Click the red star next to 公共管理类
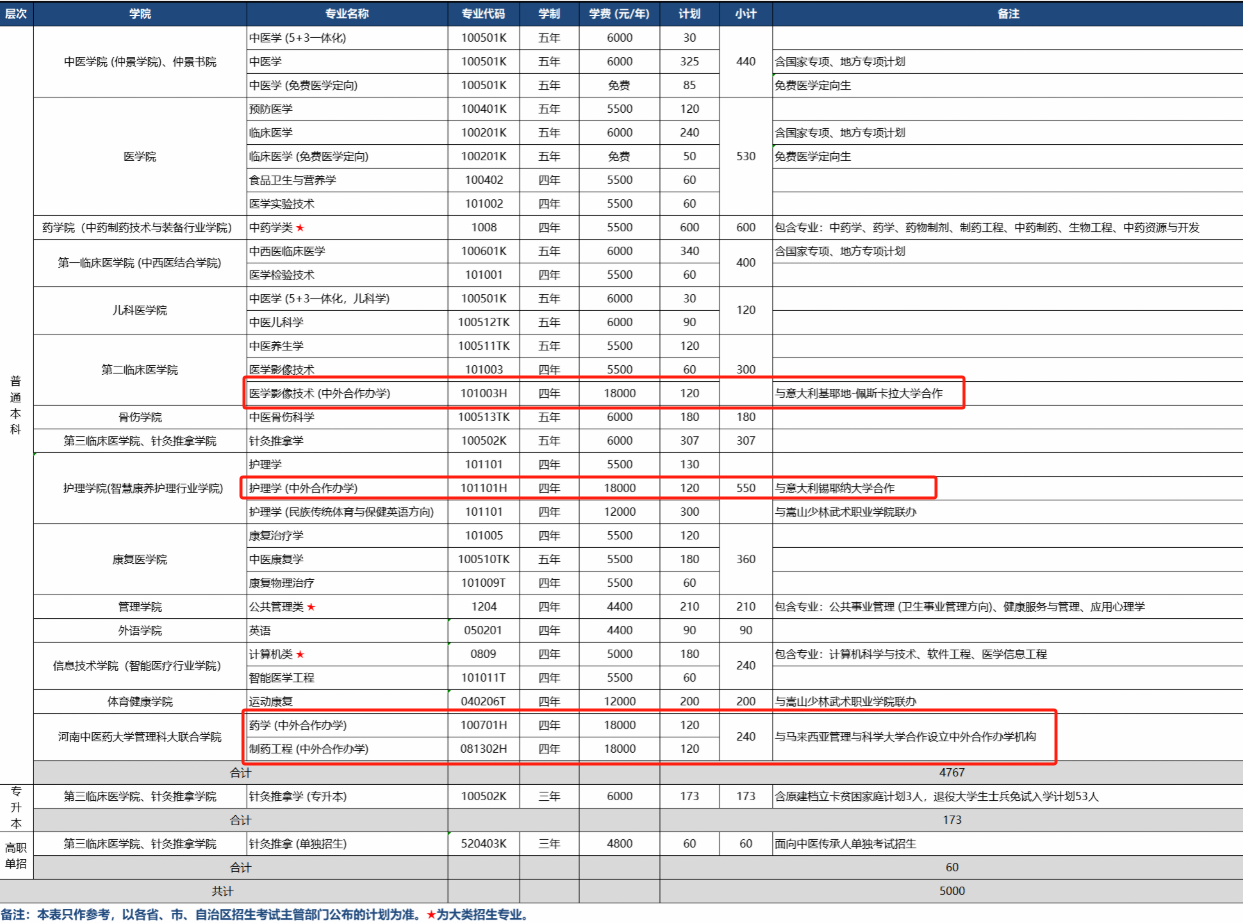 [x=311, y=607]
